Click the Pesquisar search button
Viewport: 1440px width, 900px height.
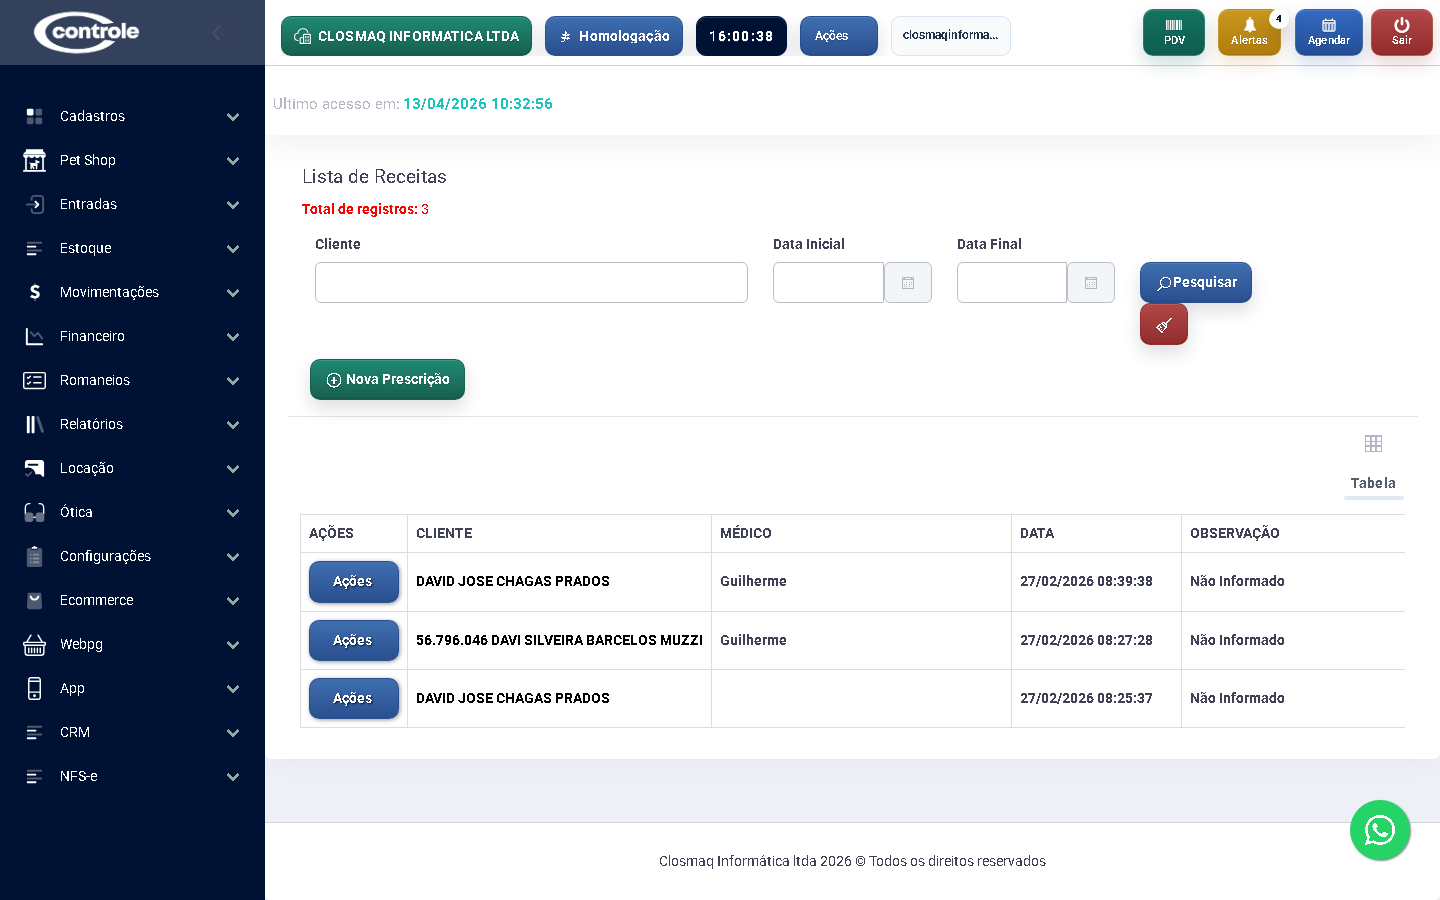[1195, 283]
